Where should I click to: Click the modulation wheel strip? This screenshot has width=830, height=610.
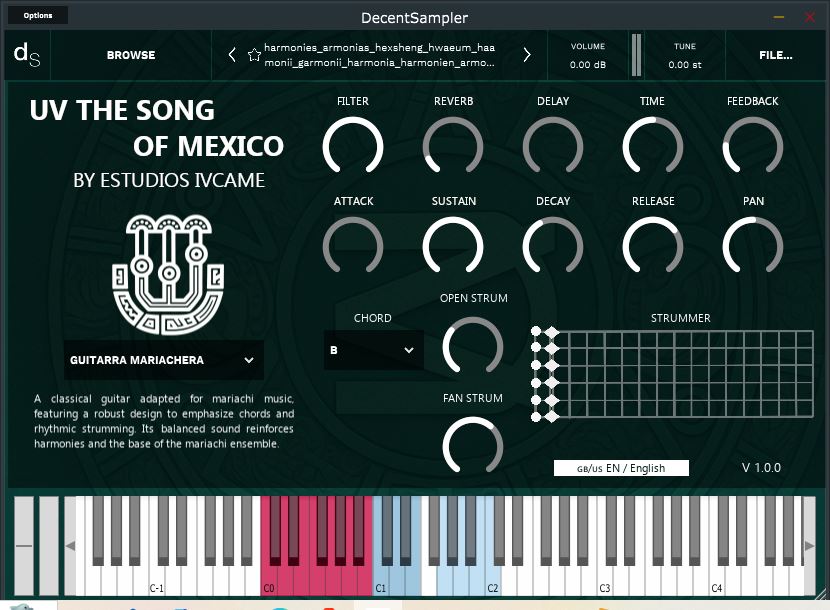coord(49,545)
